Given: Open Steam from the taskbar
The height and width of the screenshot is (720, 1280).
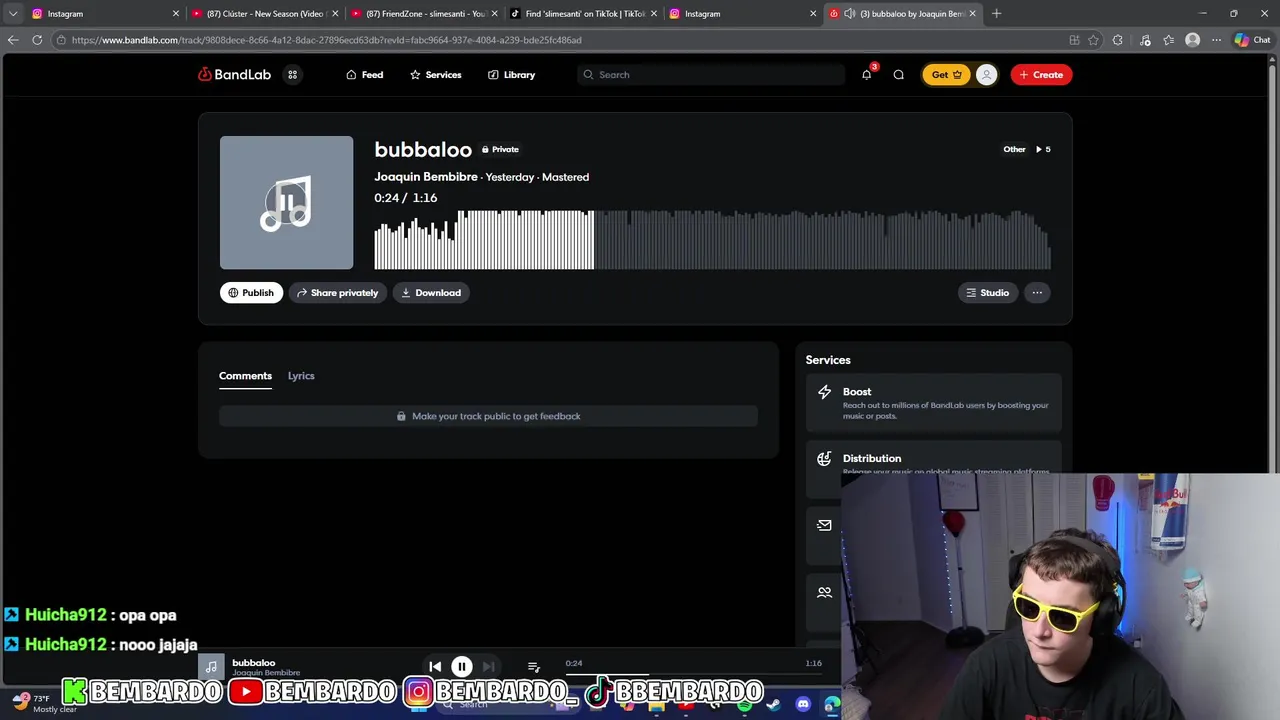Looking at the screenshot, I should (773, 705).
